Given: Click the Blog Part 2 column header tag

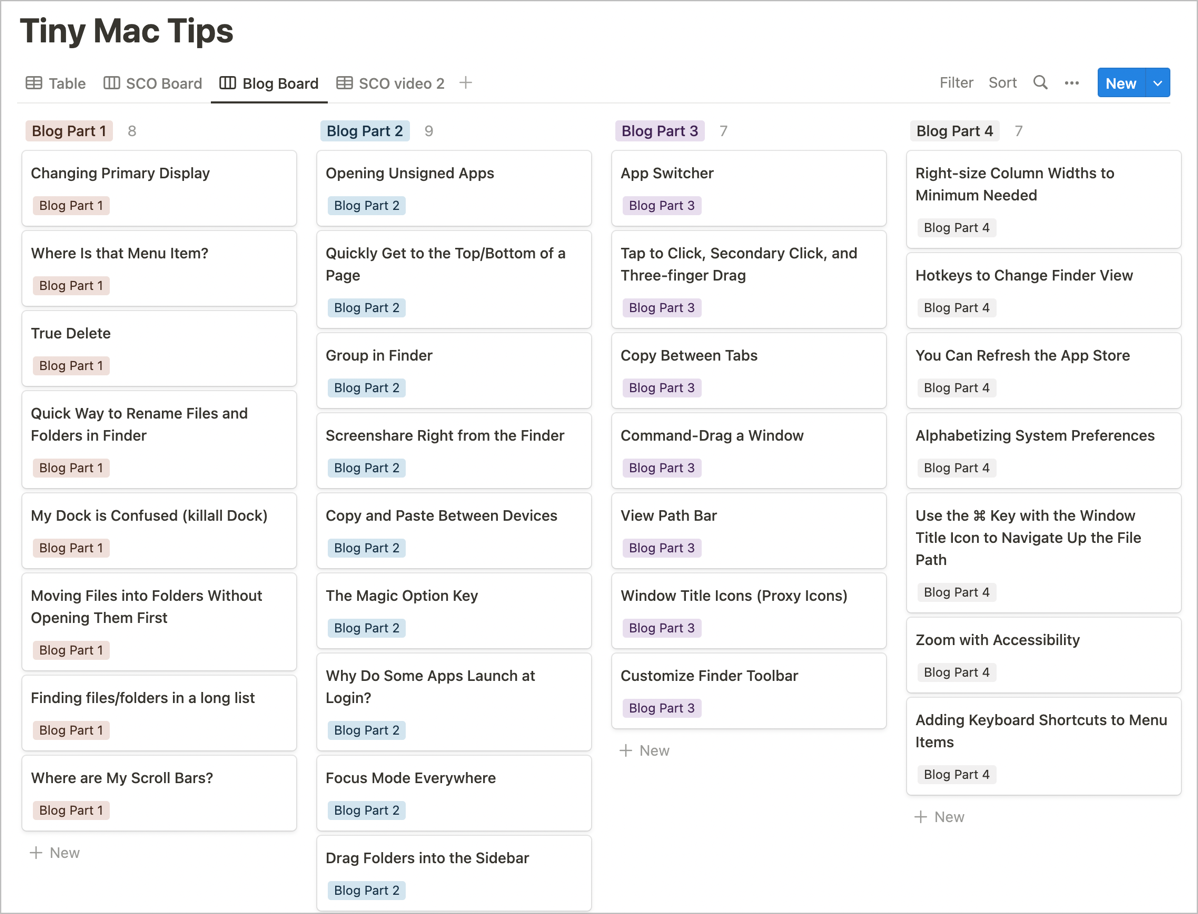Looking at the screenshot, I should tap(365, 131).
